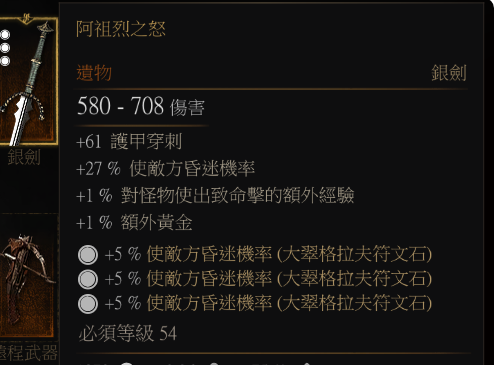Select the crossbow ranged weapon slot

tap(27, 277)
